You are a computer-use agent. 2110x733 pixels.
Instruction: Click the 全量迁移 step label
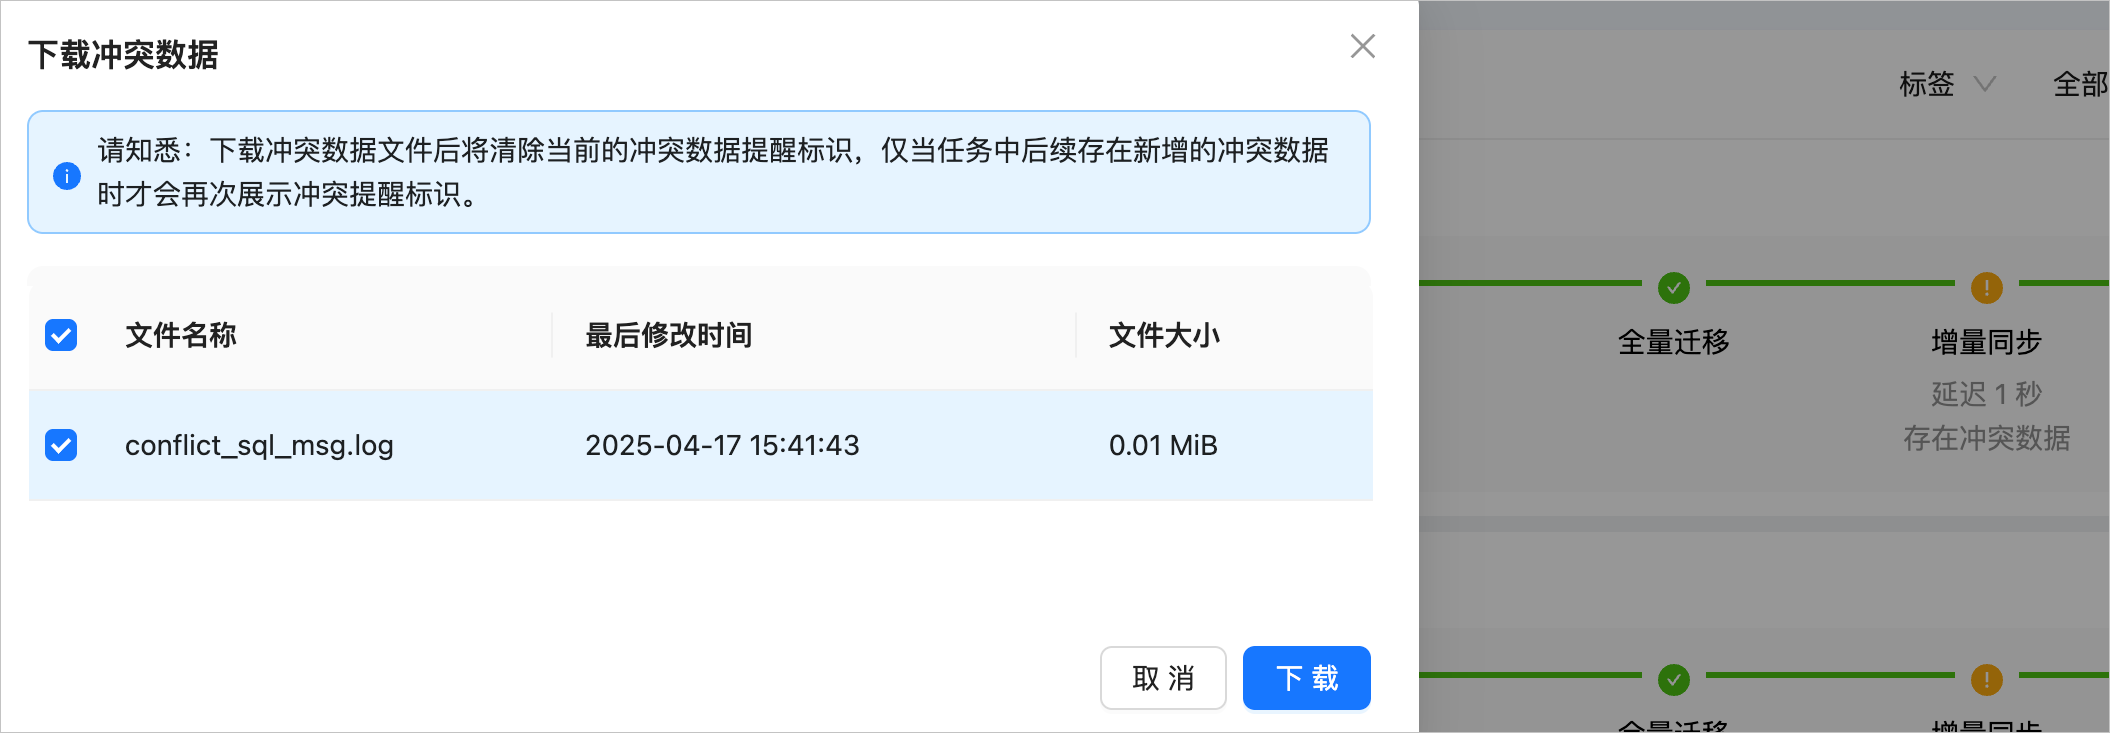tap(1673, 342)
